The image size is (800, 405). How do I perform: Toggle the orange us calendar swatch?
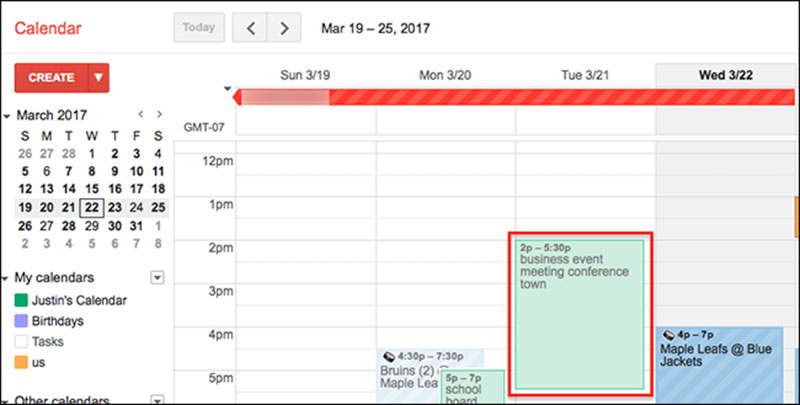coord(21,363)
